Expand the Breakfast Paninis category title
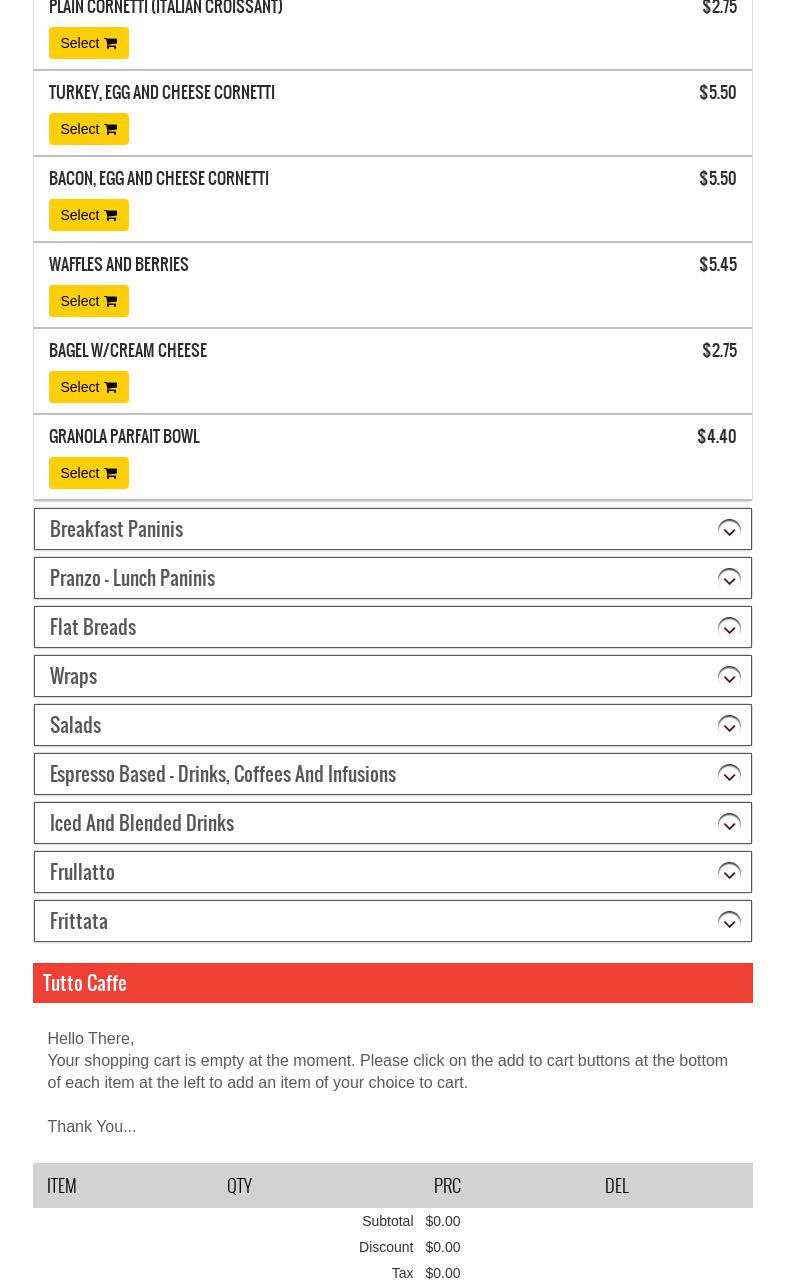This screenshot has width=785, height=1284. (116, 529)
